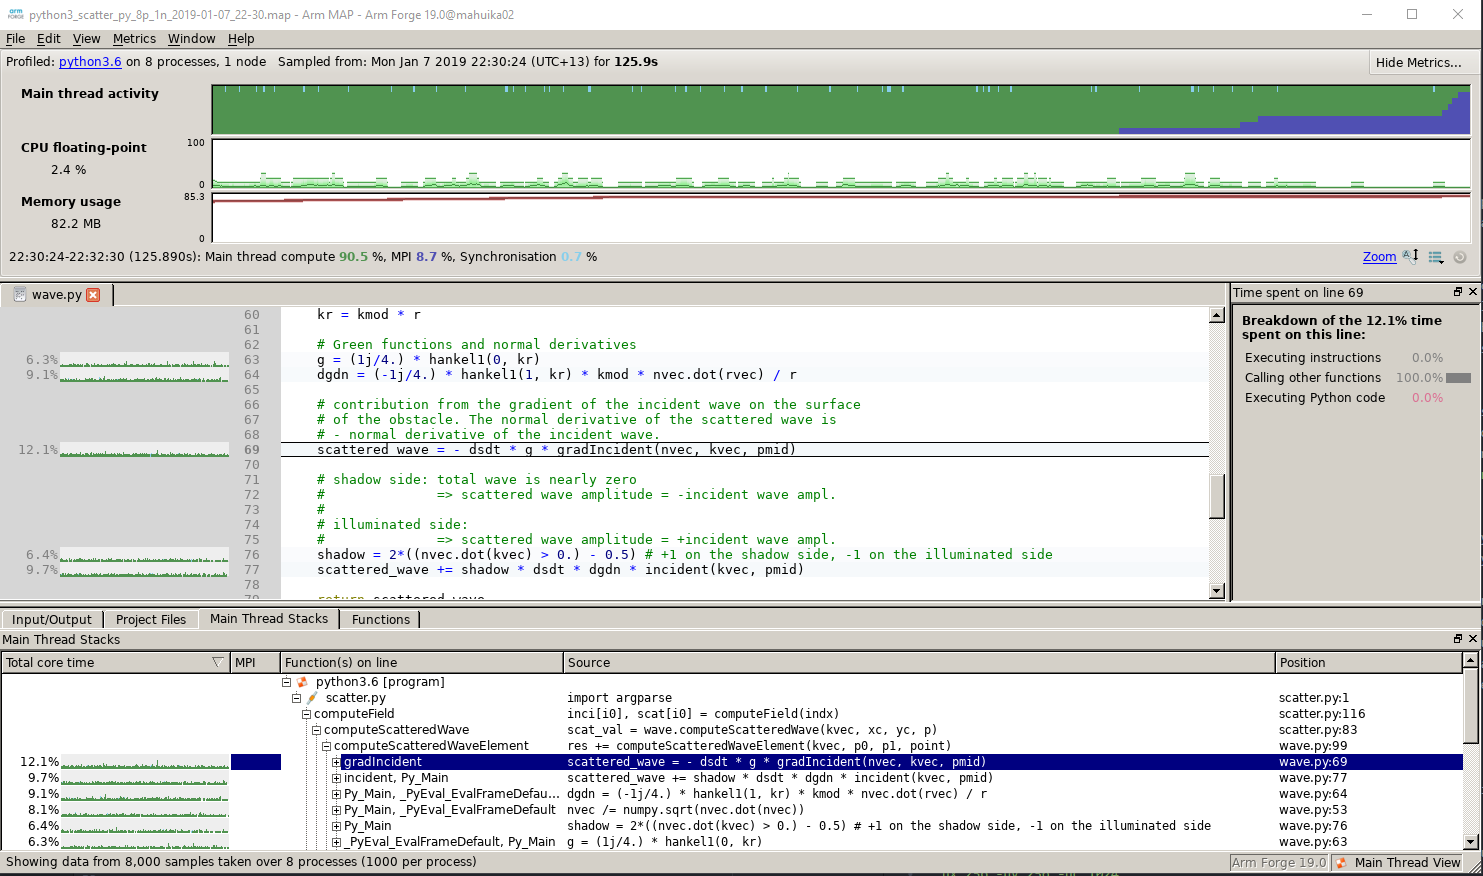
Task: Click the circular refresh icon beside metrics list
Action: [x=1460, y=257]
